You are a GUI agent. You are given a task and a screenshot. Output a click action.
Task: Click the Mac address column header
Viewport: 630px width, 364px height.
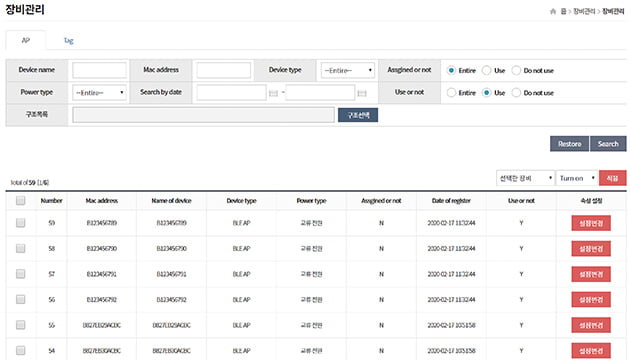pyautogui.click(x=102, y=200)
